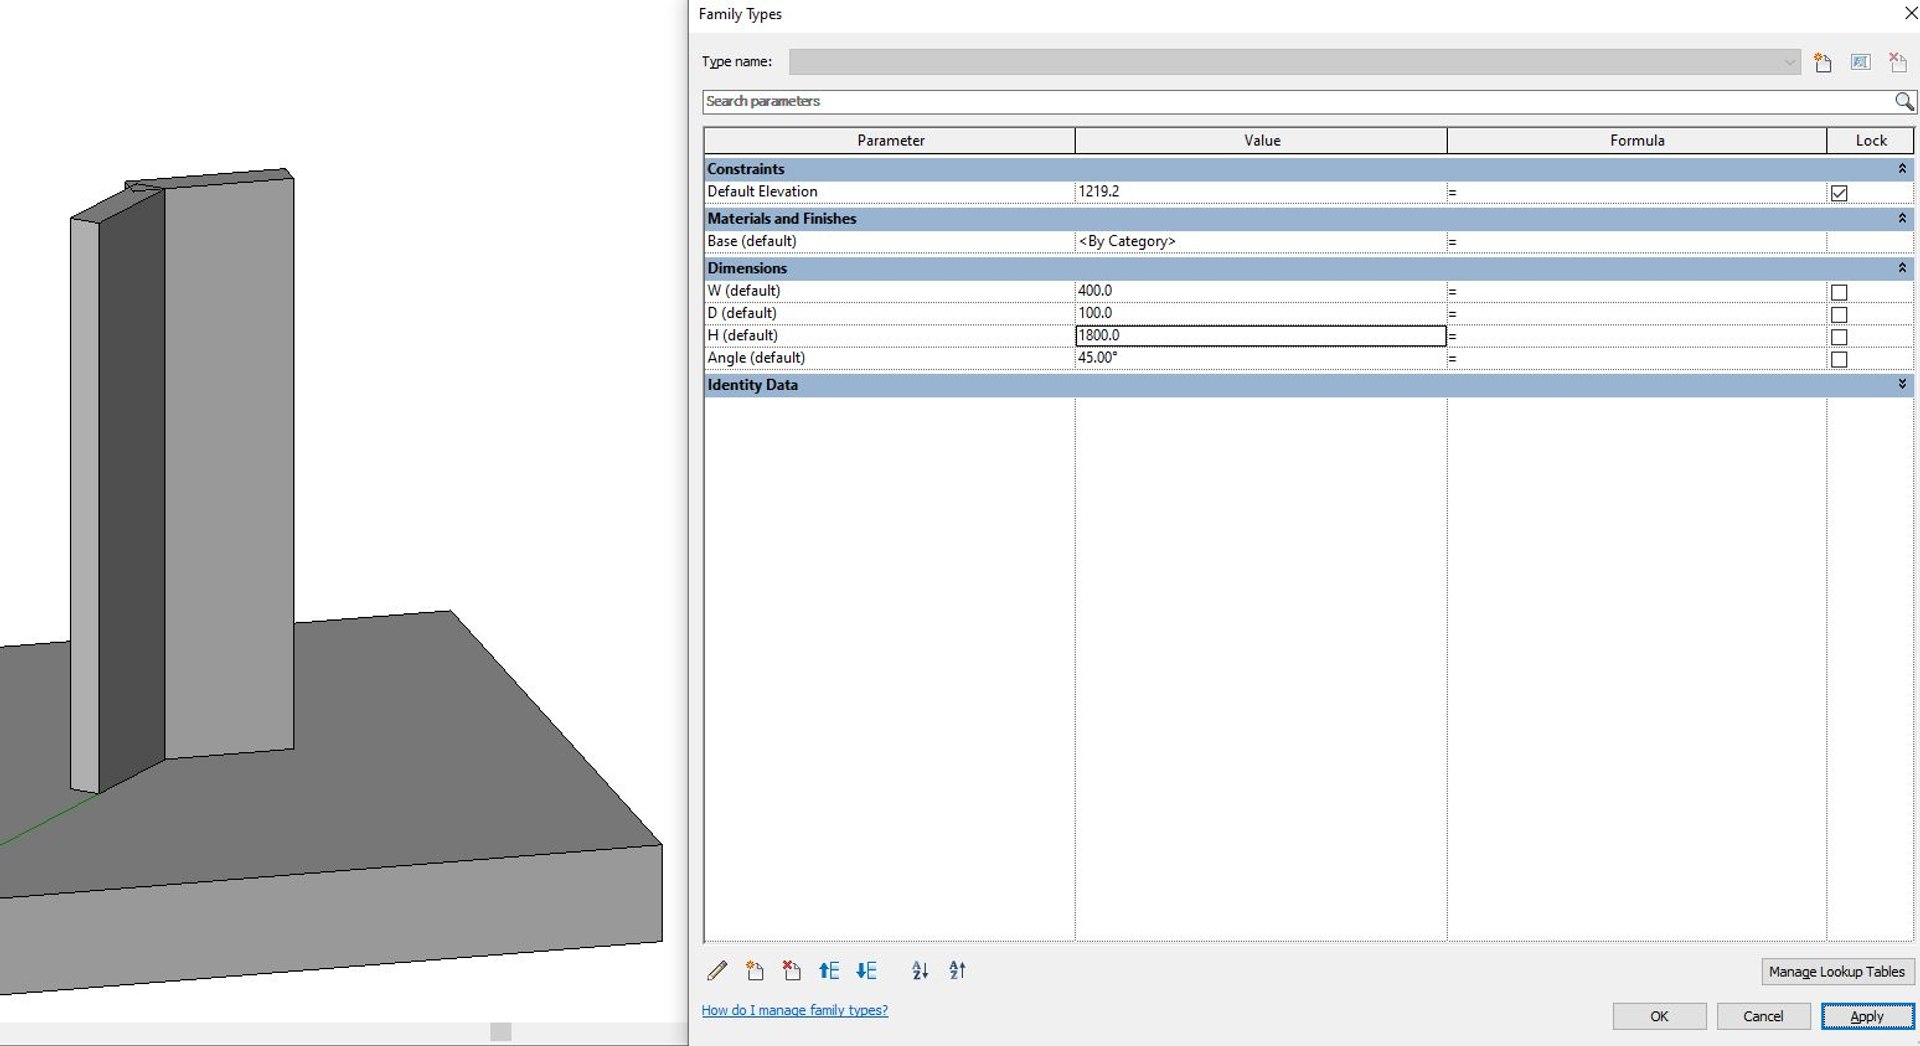Viewport: 1920px width, 1046px height.
Task: Collapse the Dimensions group
Action: click(x=1902, y=268)
